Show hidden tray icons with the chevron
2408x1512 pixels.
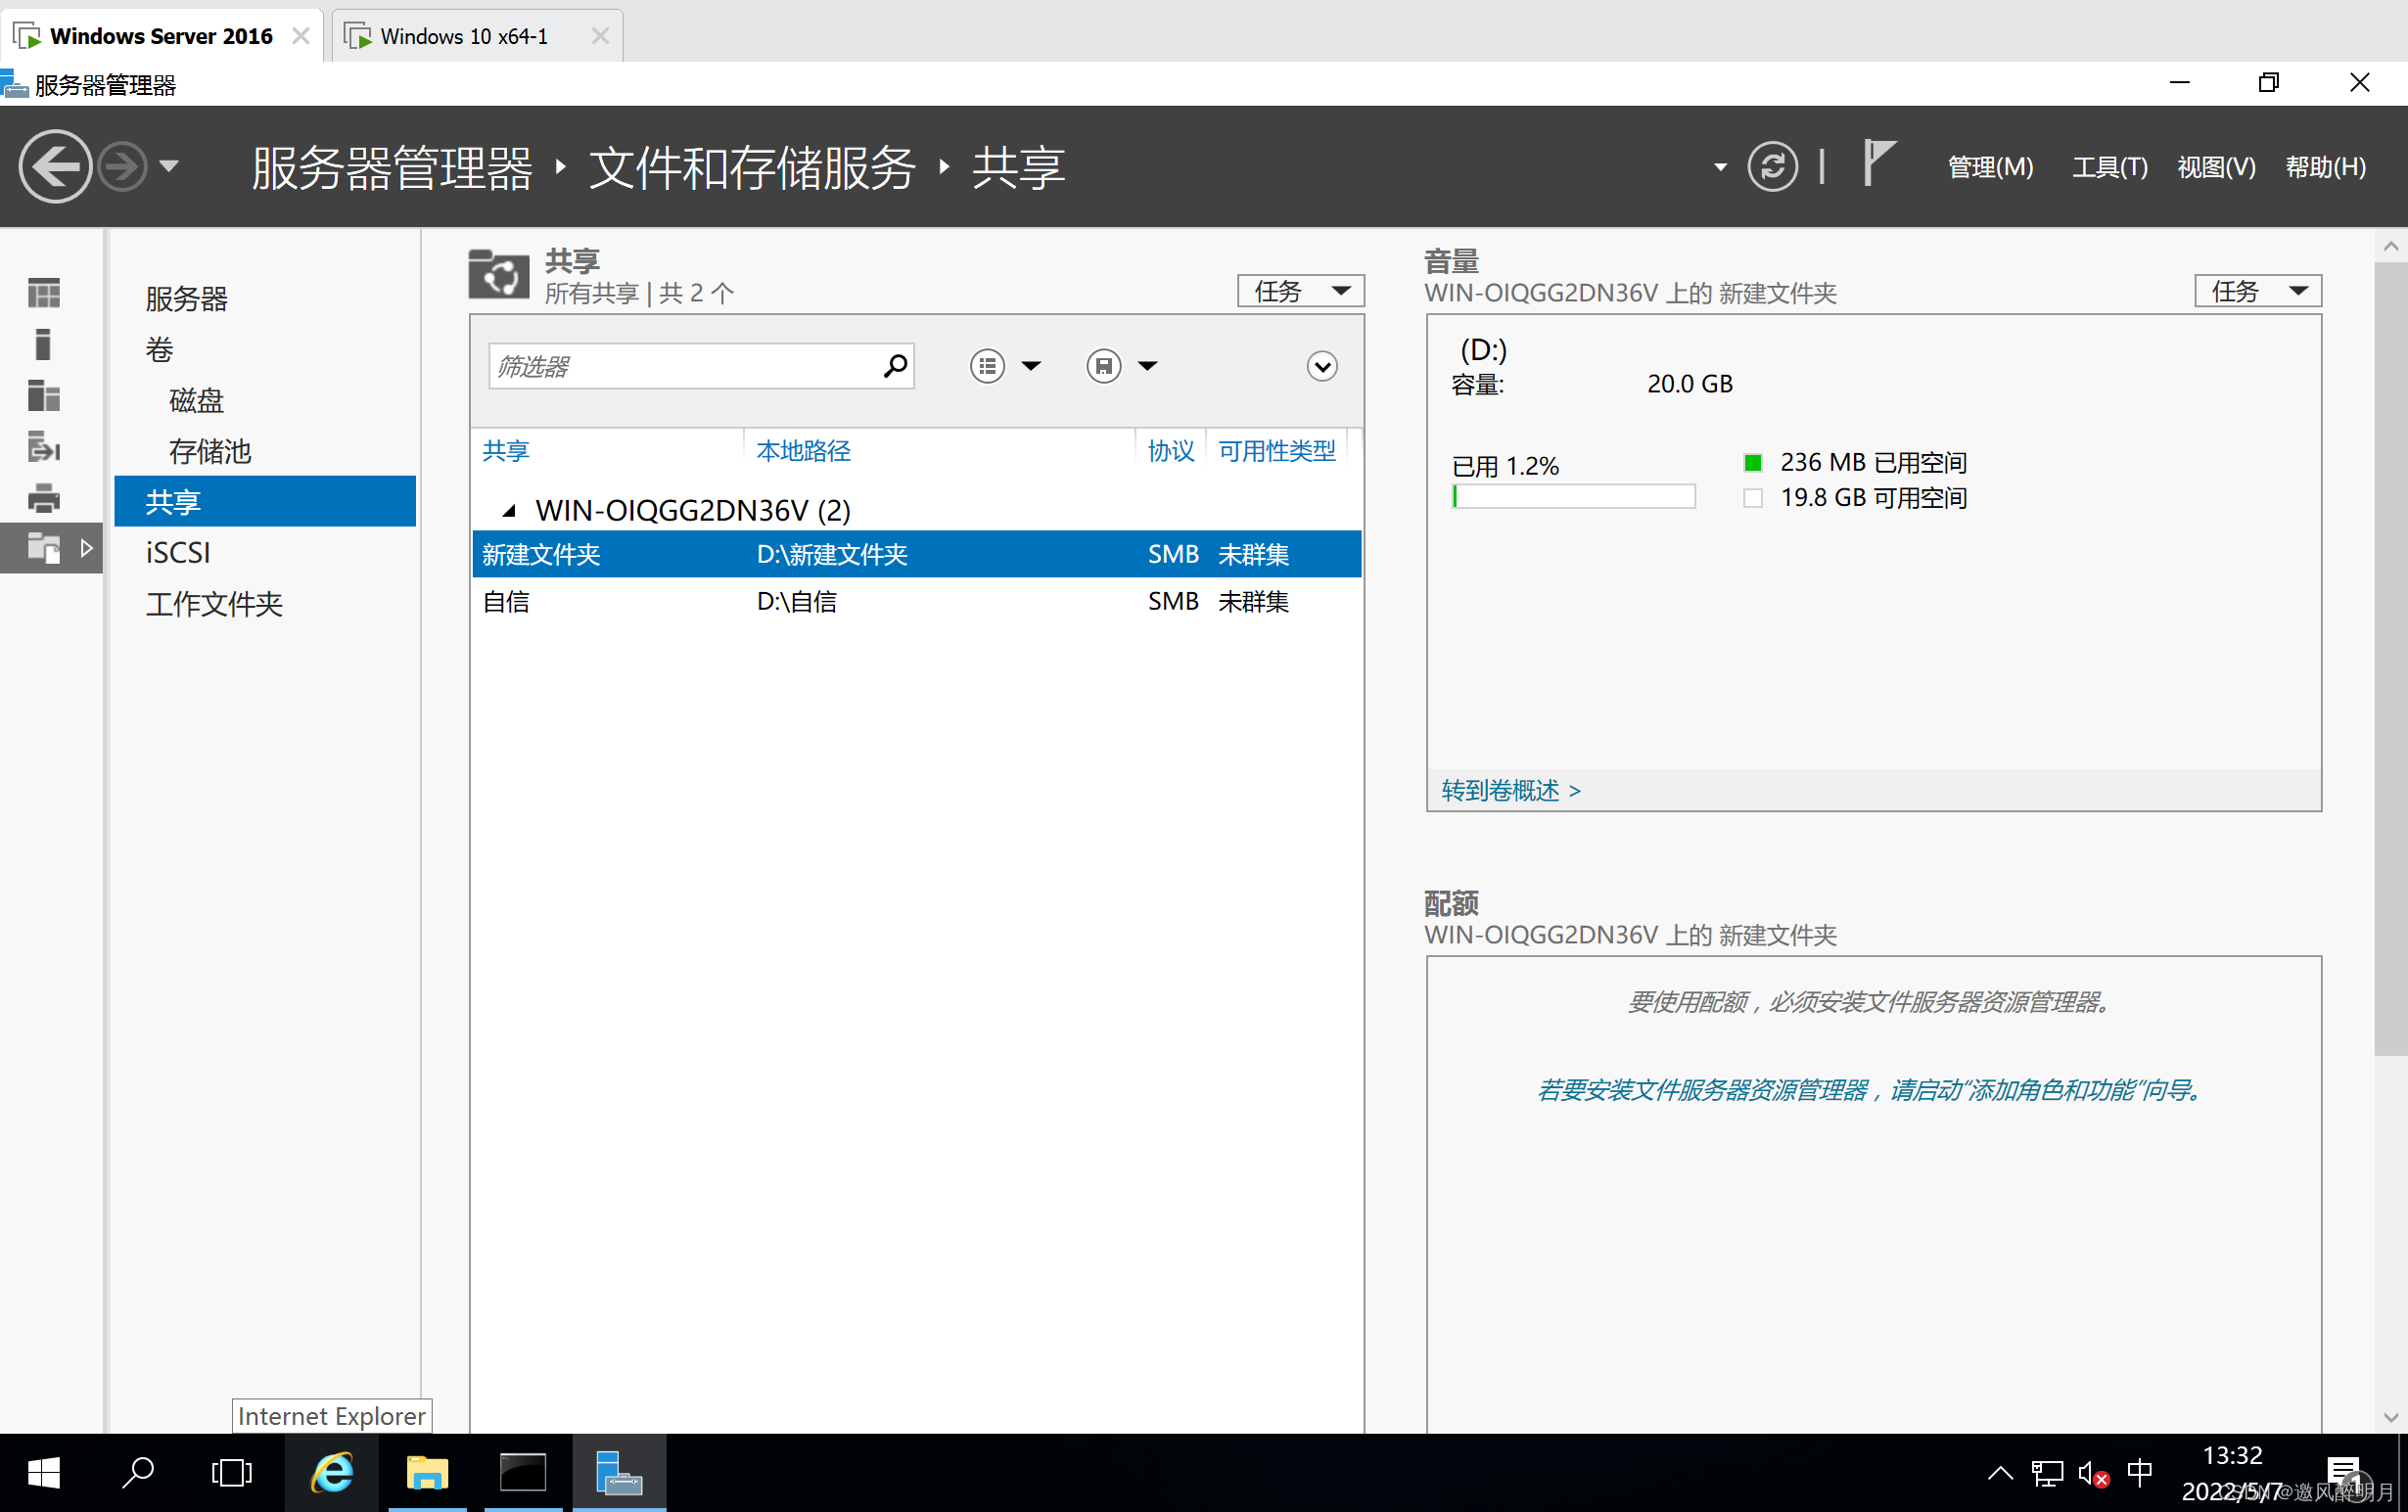(2000, 1472)
